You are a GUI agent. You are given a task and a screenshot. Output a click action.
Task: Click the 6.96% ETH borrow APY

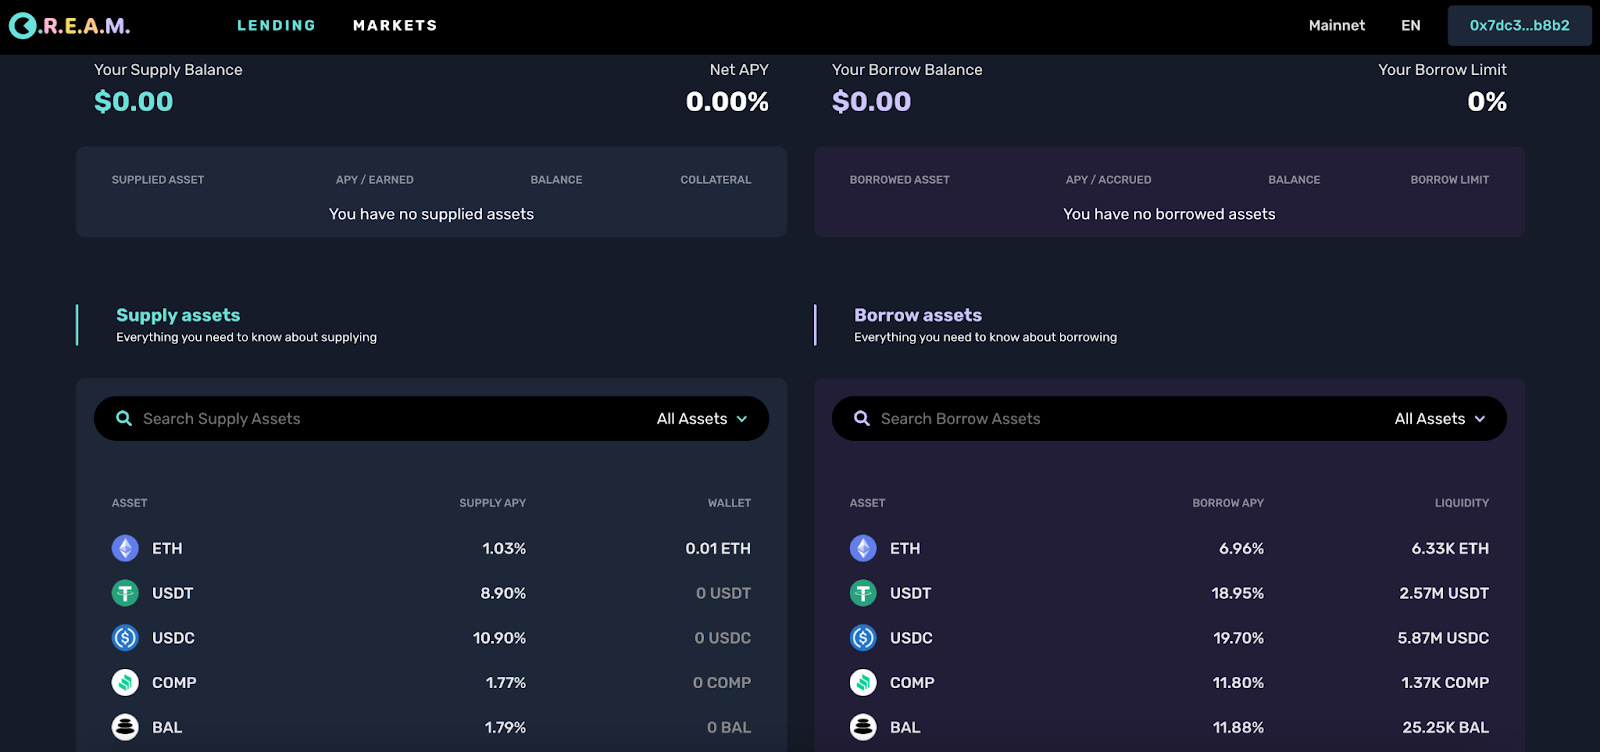[x=1241, y=549]
